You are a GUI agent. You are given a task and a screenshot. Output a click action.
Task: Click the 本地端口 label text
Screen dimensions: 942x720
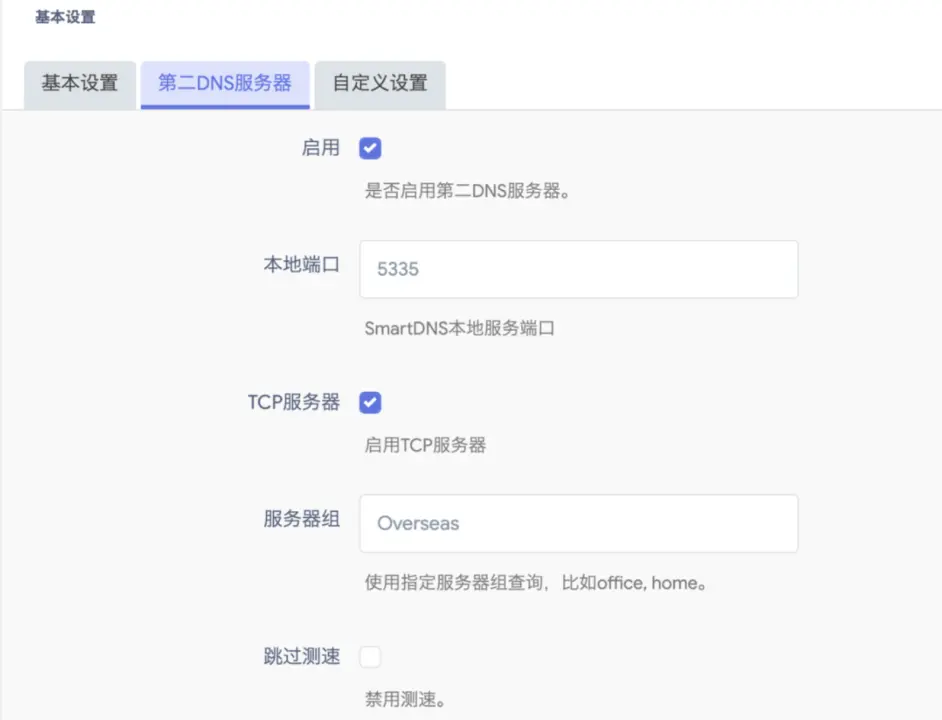pos(301,265)
